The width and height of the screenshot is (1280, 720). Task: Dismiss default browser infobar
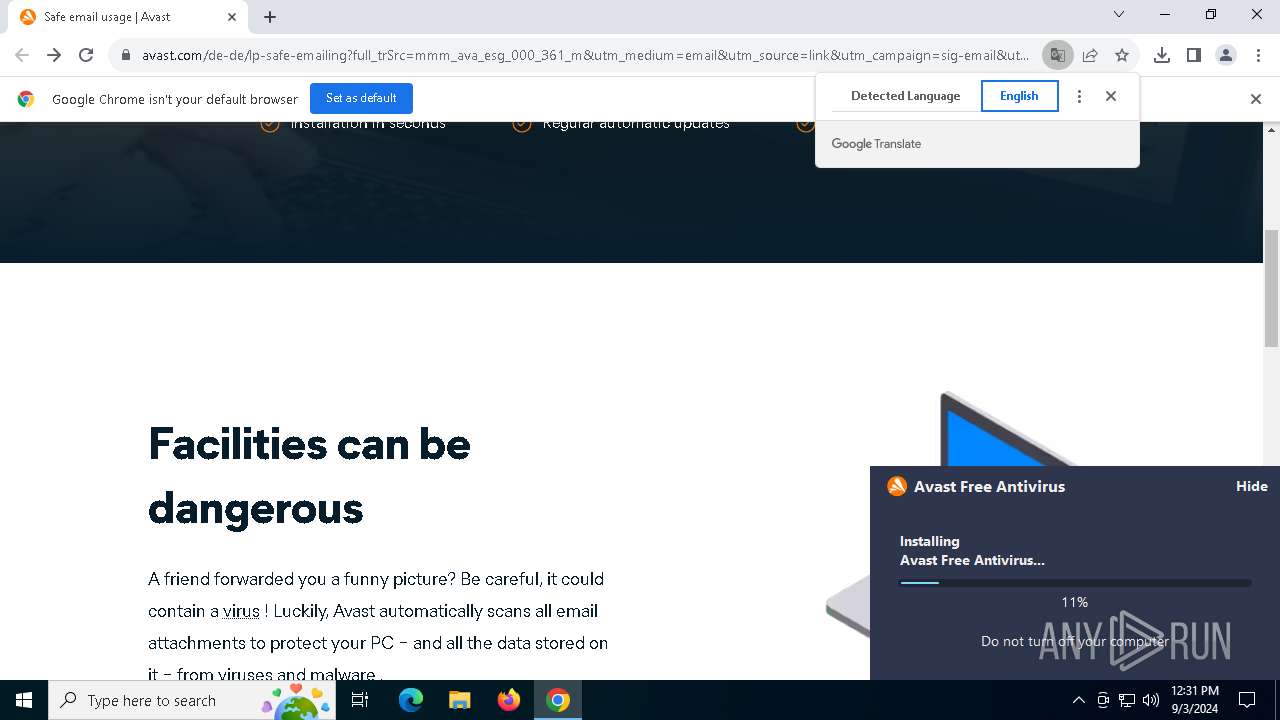(x=1256, y=98)
